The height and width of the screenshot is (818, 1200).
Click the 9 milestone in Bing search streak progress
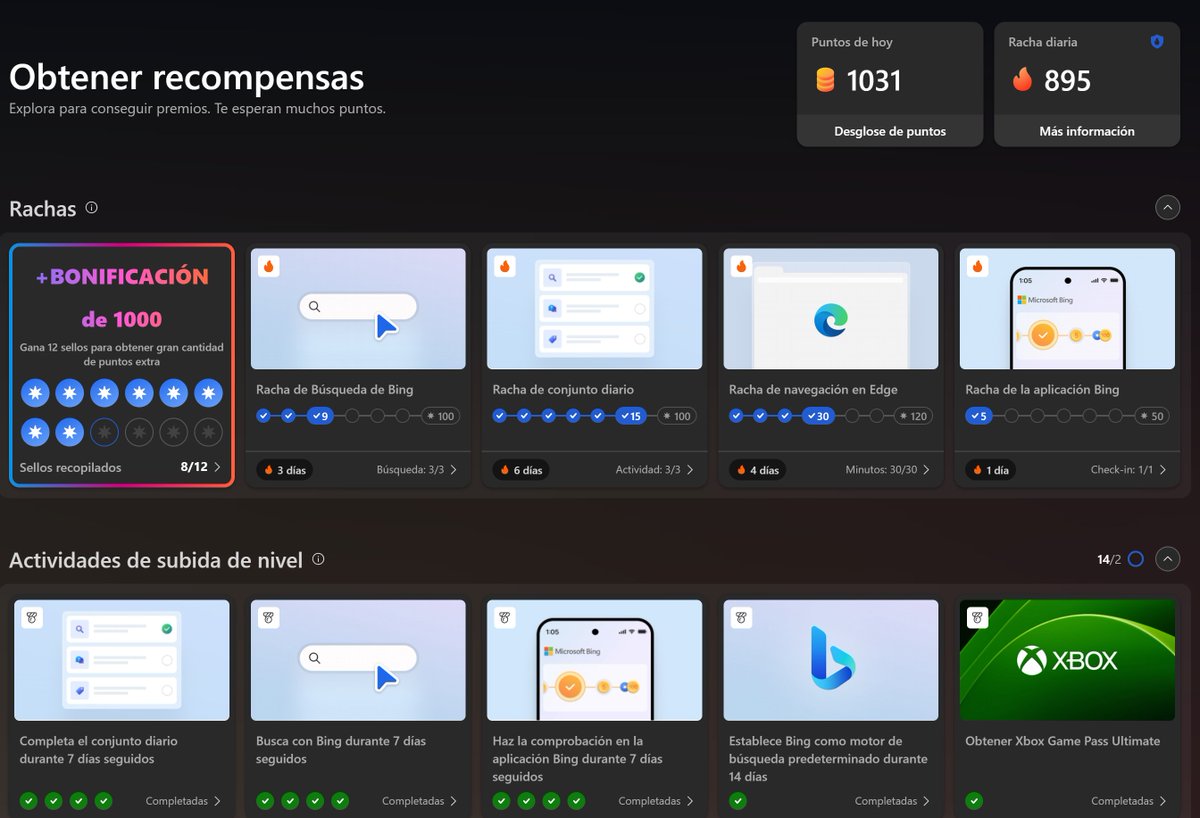[x=320, y=416]
